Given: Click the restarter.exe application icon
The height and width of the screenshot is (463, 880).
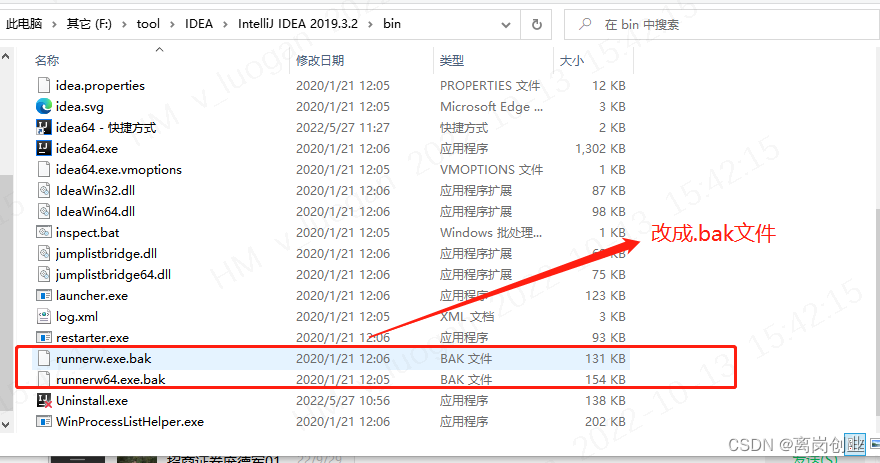Looking at the screenshot, I should [x=44, y=337].
